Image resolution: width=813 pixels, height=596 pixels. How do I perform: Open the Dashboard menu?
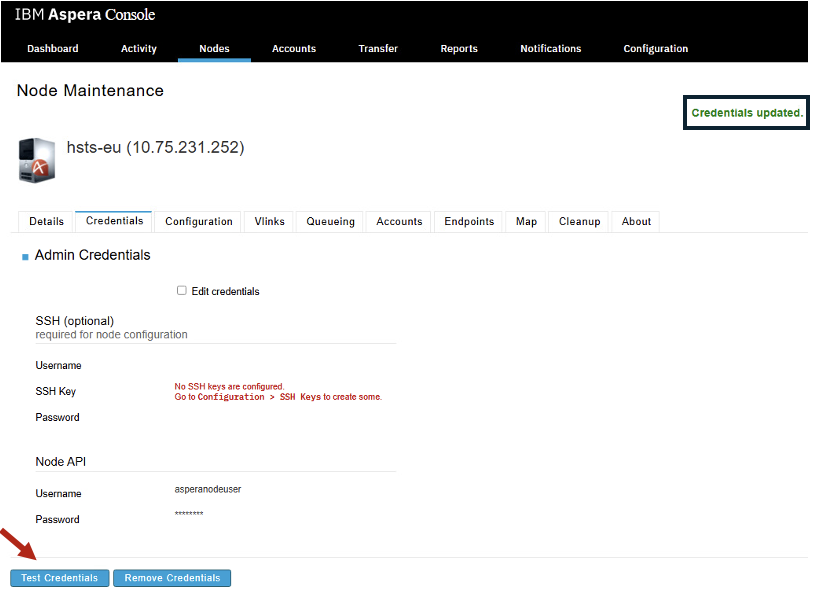click(53, 48)
